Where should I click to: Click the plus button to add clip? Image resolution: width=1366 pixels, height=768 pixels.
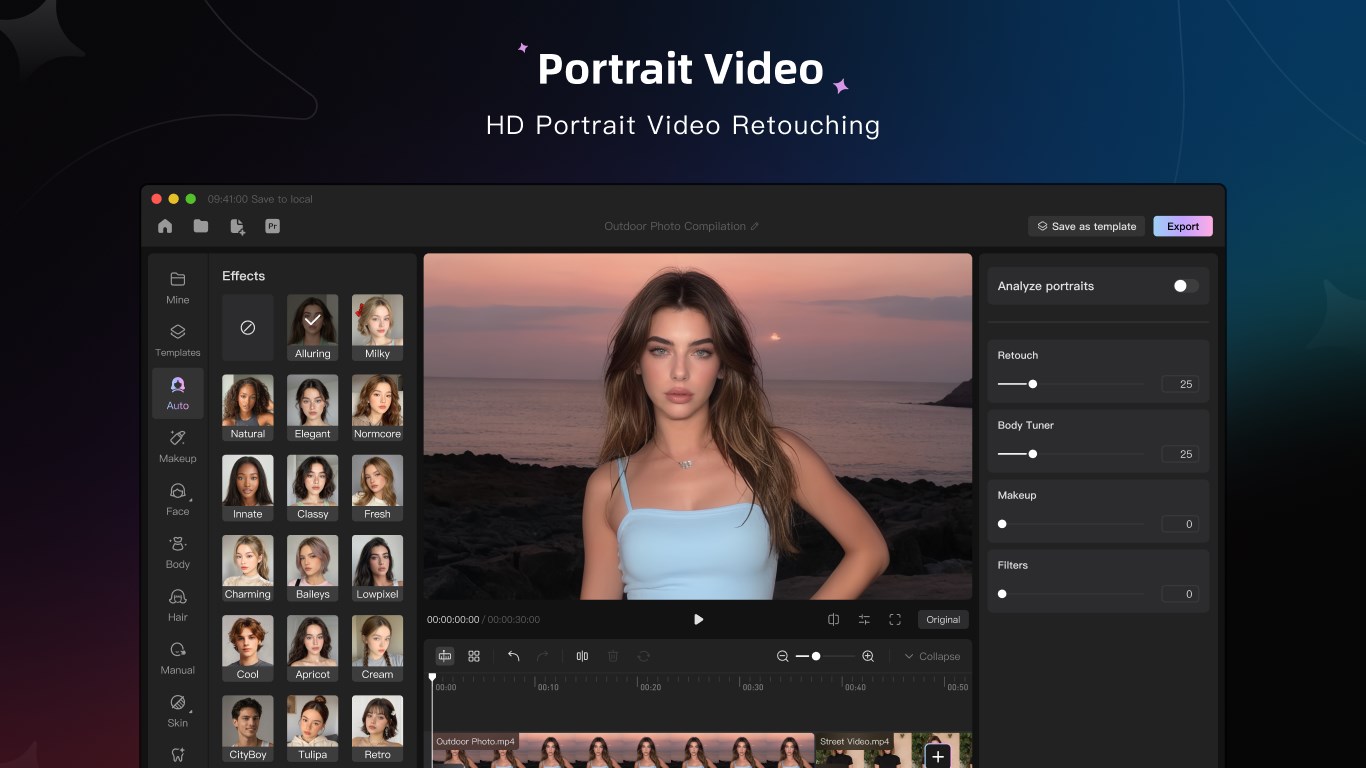[938, 757]
